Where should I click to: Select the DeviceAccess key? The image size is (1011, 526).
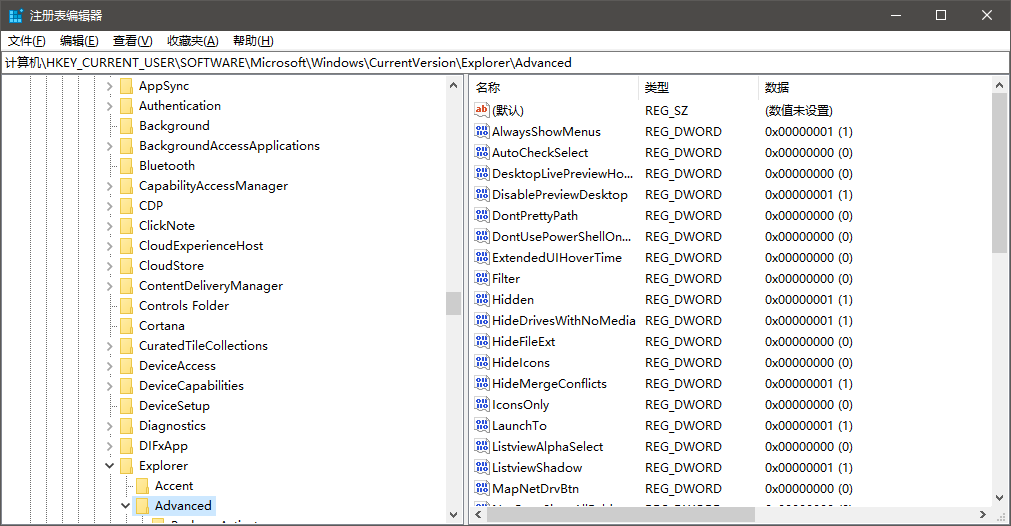tap(177, 365)
